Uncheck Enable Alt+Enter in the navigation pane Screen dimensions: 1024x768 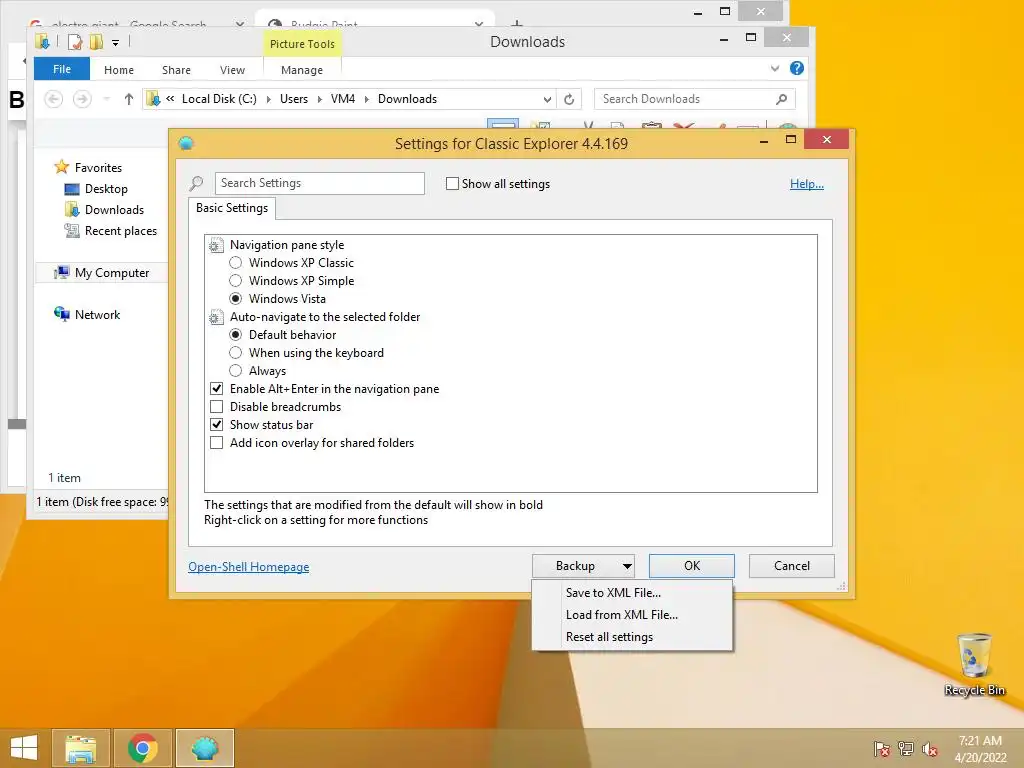point(217,389)
